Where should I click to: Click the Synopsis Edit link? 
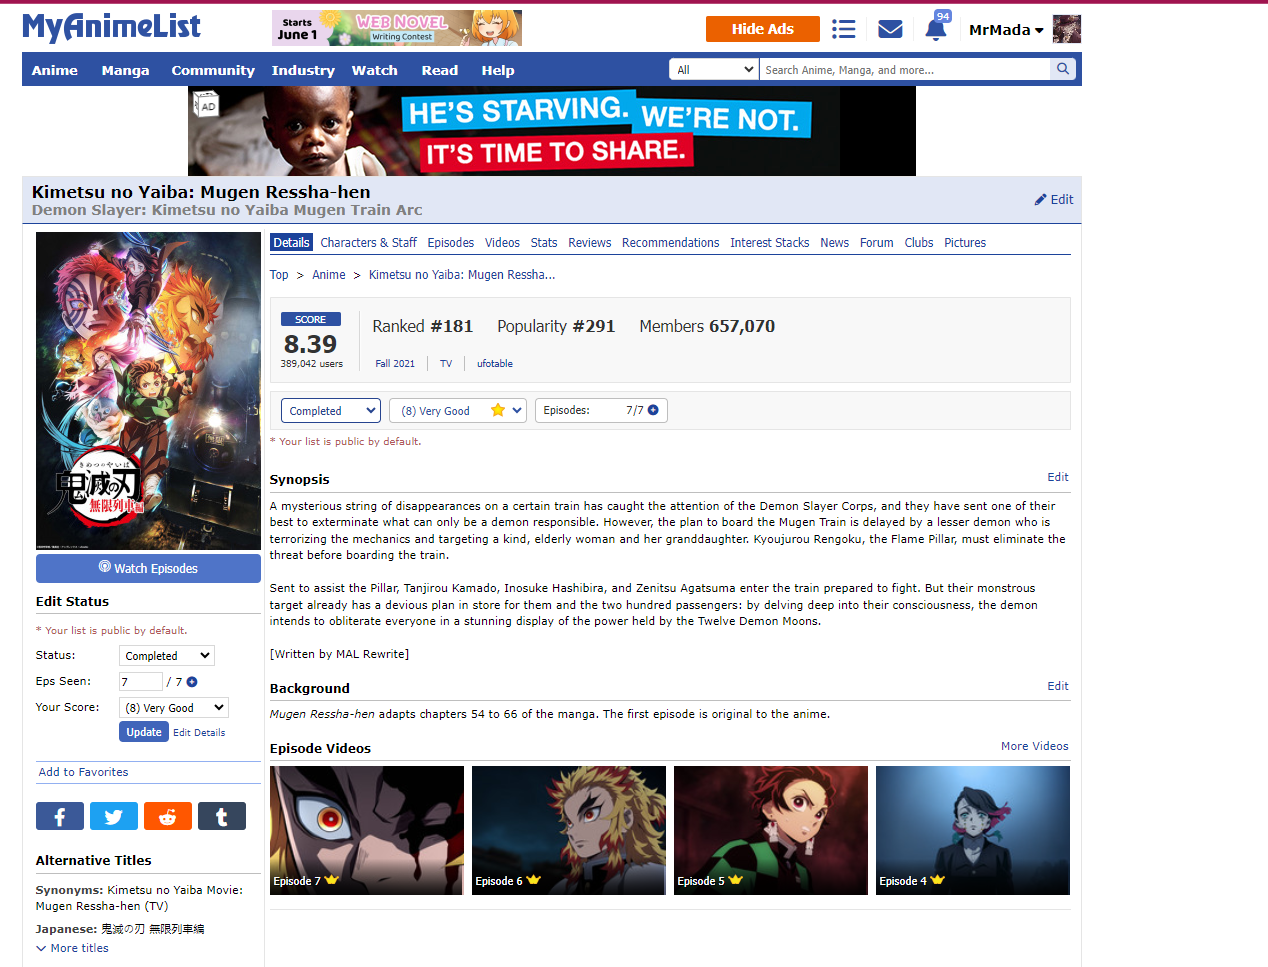[x=1058, y=477]
